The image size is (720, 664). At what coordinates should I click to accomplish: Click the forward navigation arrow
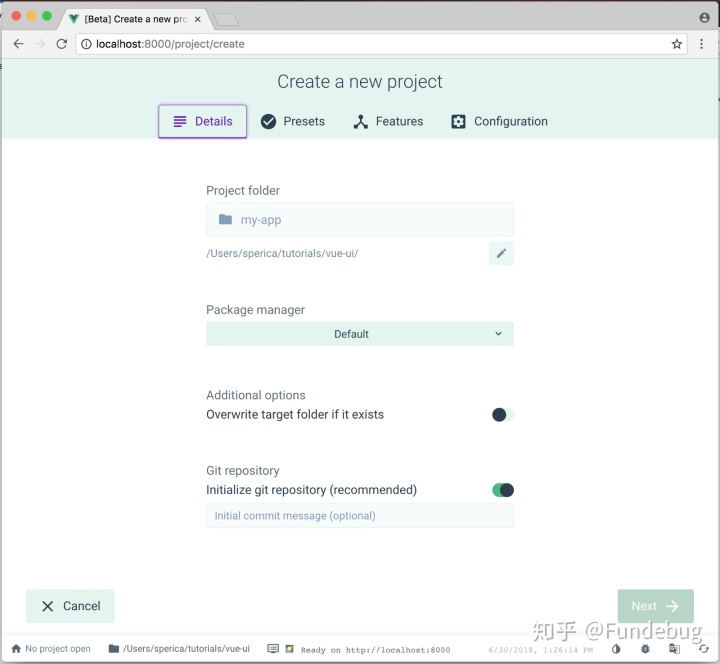click(40, 44)
